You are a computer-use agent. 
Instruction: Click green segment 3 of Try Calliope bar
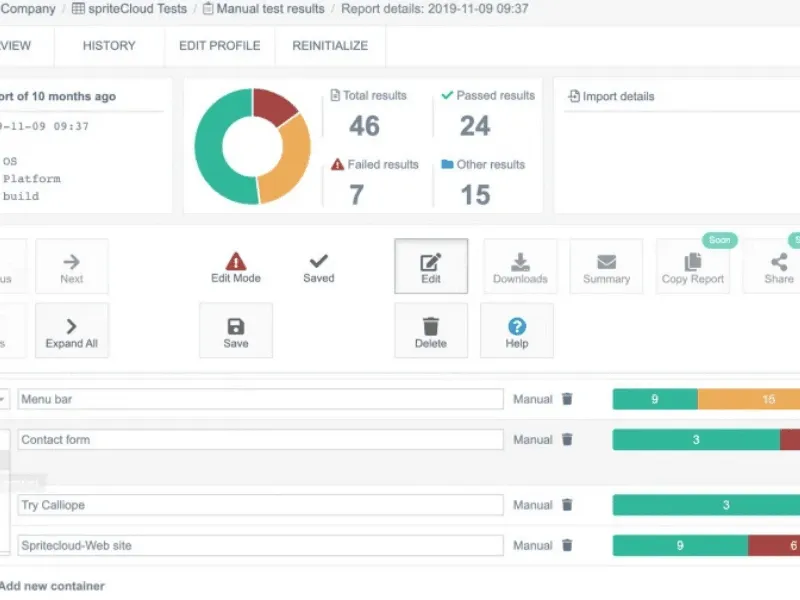(x=706, y=505)
